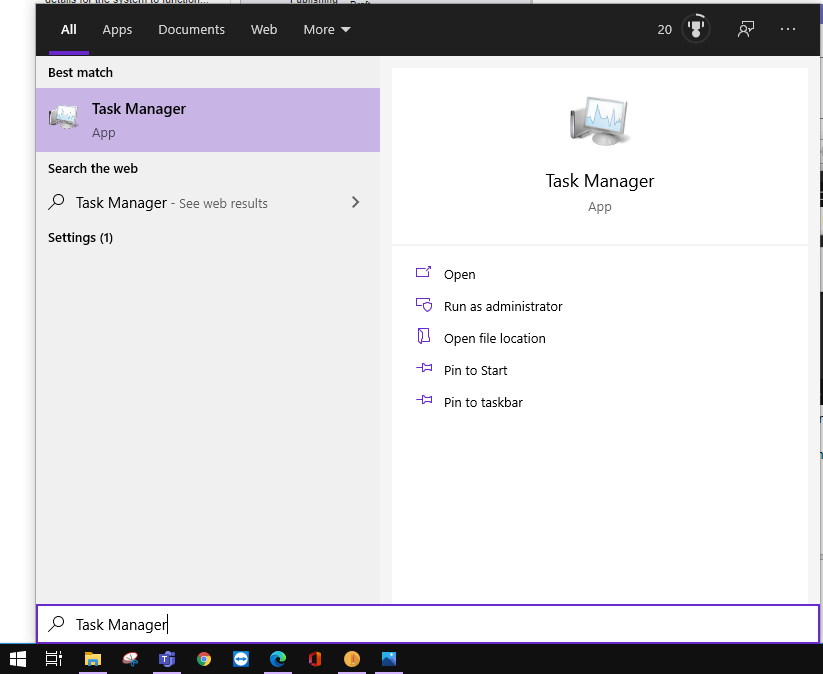Click the search input containing Task Manager
The width and height of the screenshot is (823, 674).
click(428, 624)
